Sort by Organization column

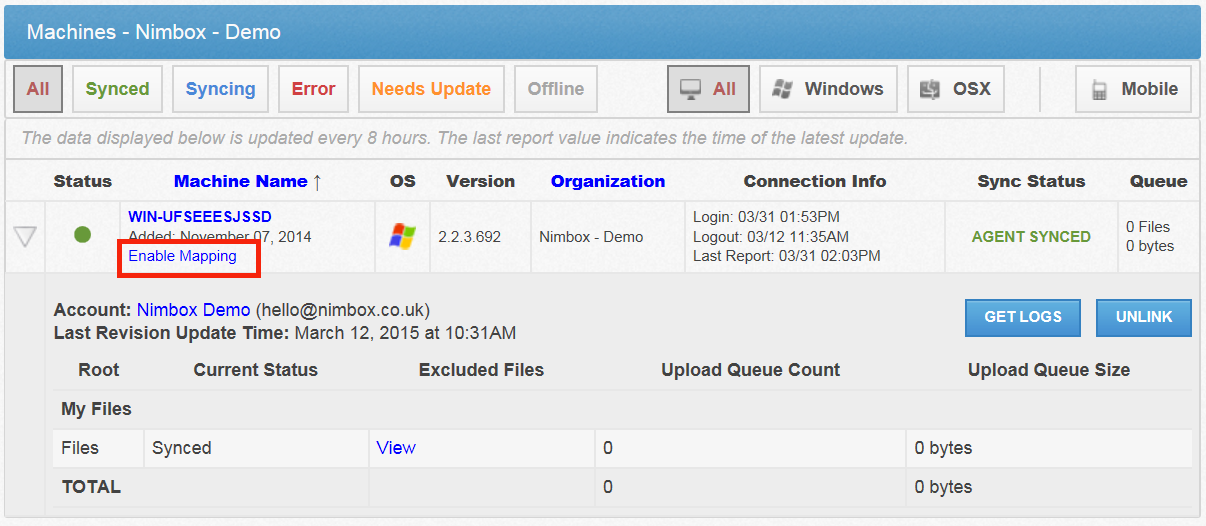pos(608,181)
